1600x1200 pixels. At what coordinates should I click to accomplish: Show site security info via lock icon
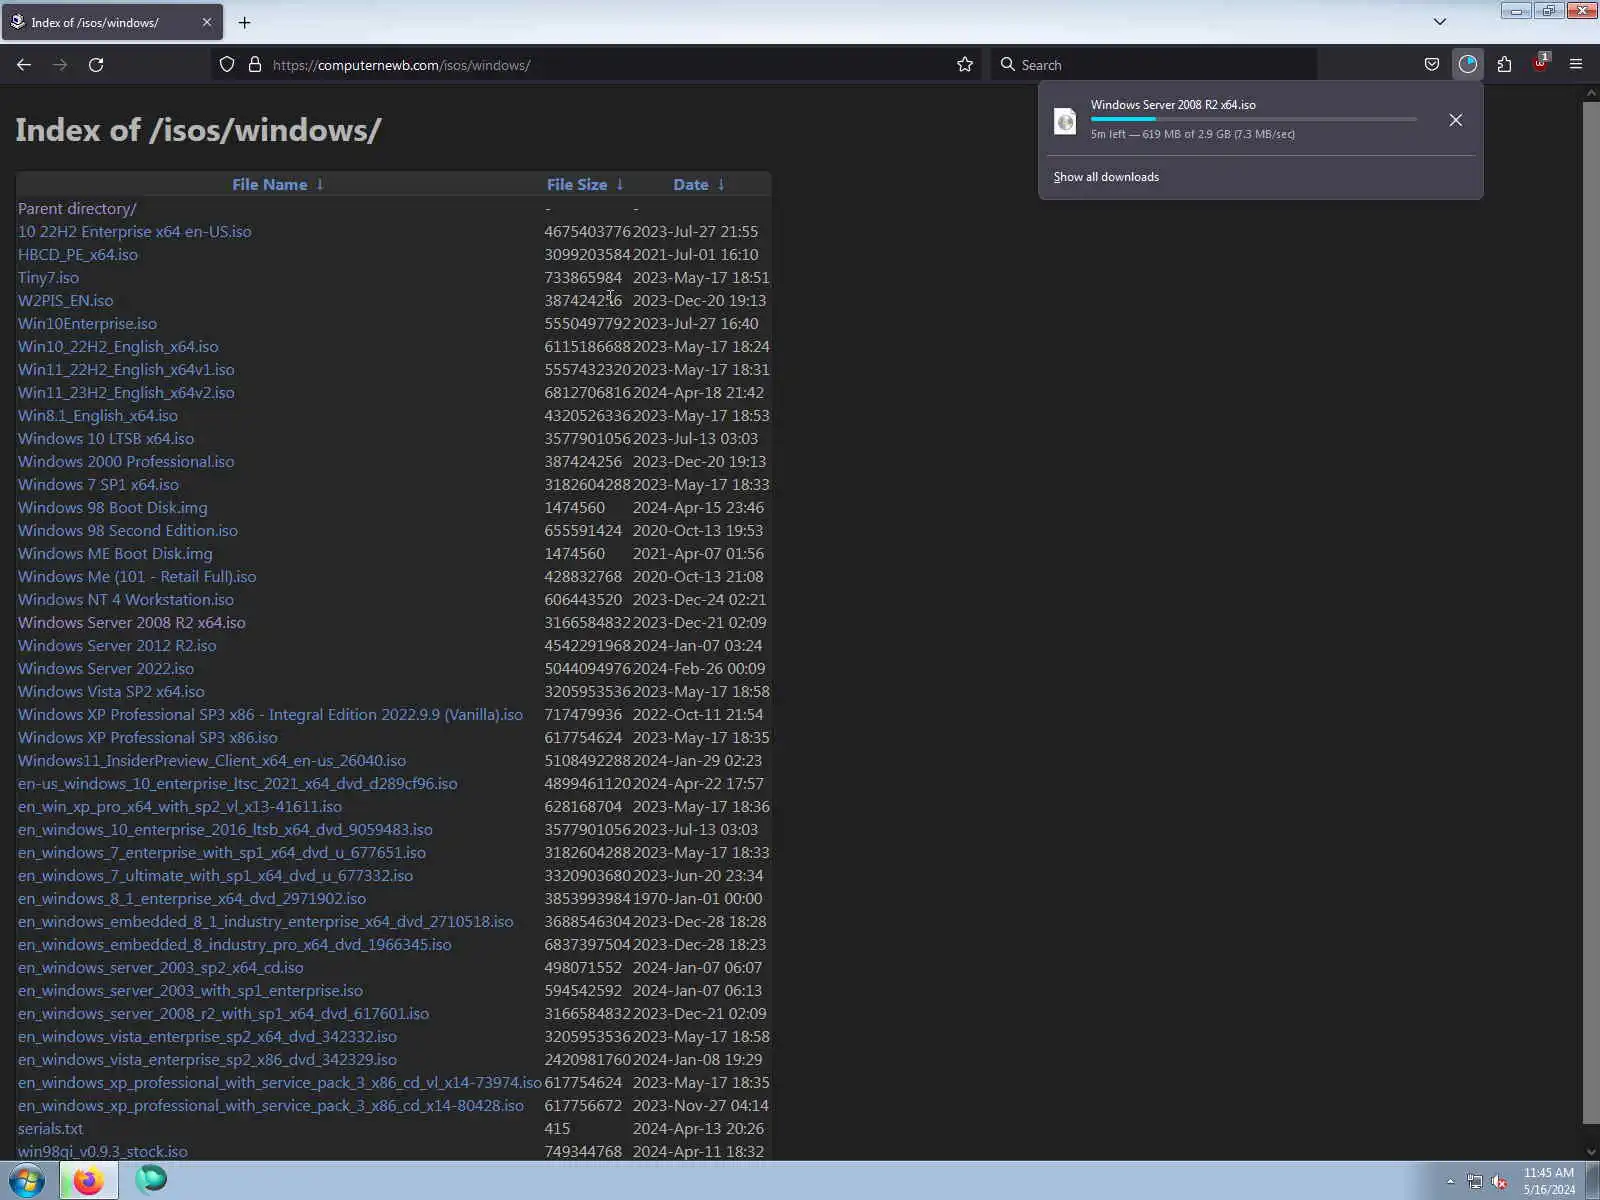click(255, 65)
